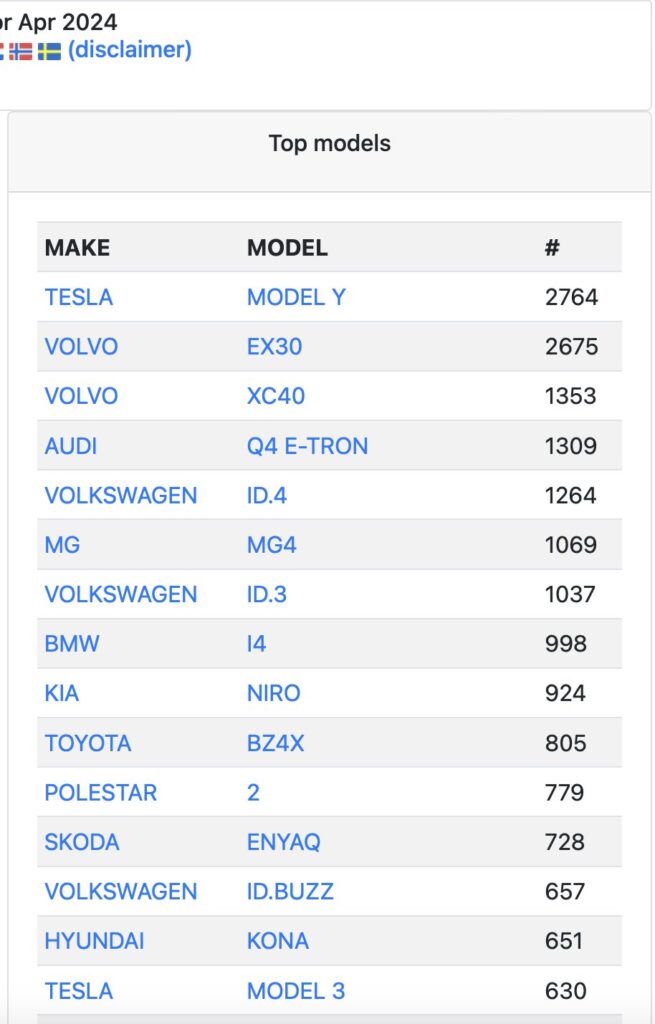Open the TESLA make link for Model Y

click(x=78, y=297)
